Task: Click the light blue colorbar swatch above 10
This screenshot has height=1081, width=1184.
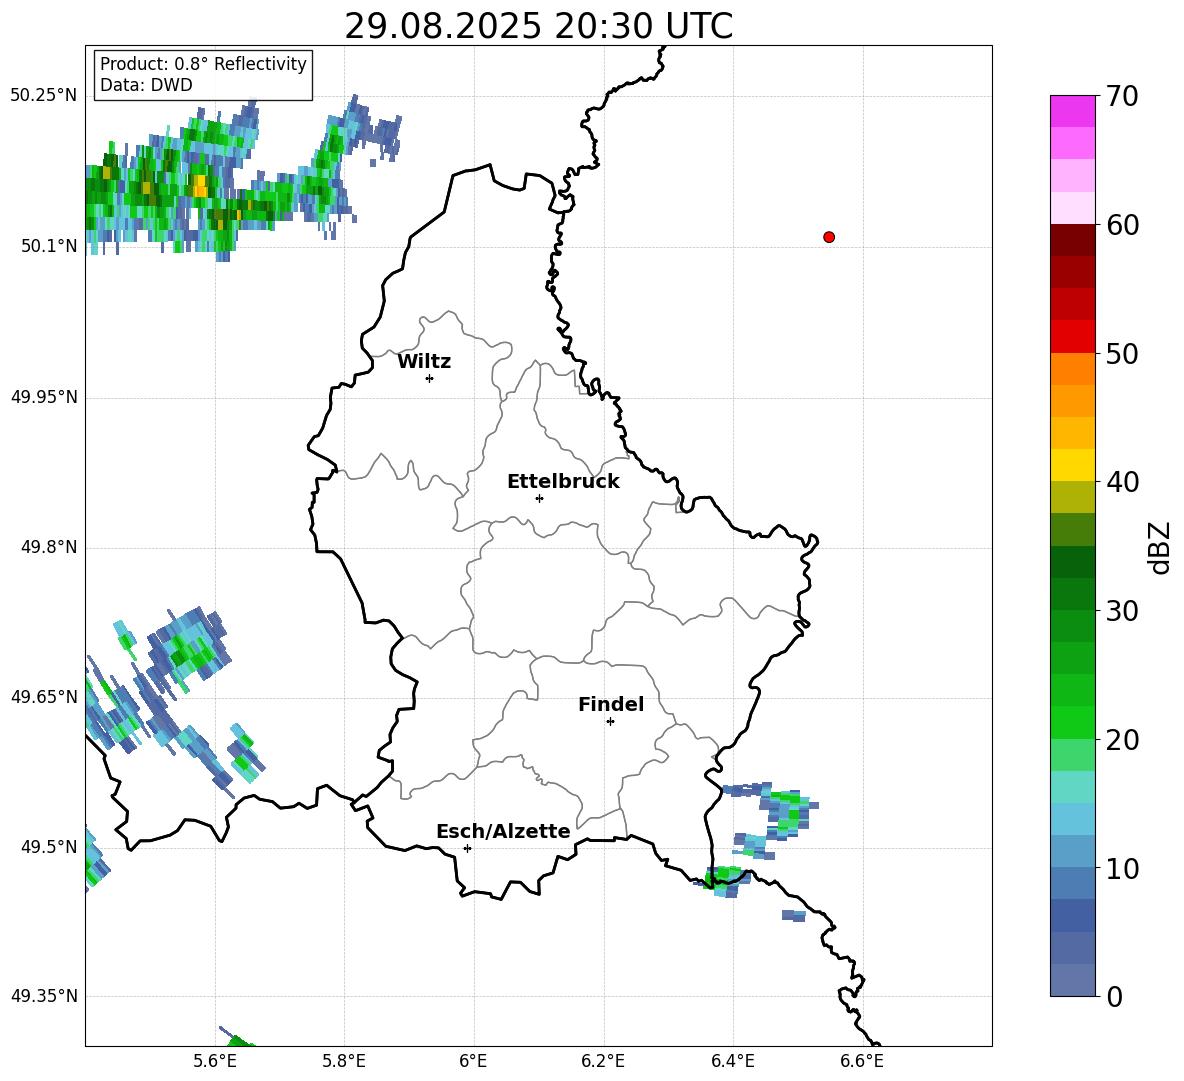Action: (1072, 852)
